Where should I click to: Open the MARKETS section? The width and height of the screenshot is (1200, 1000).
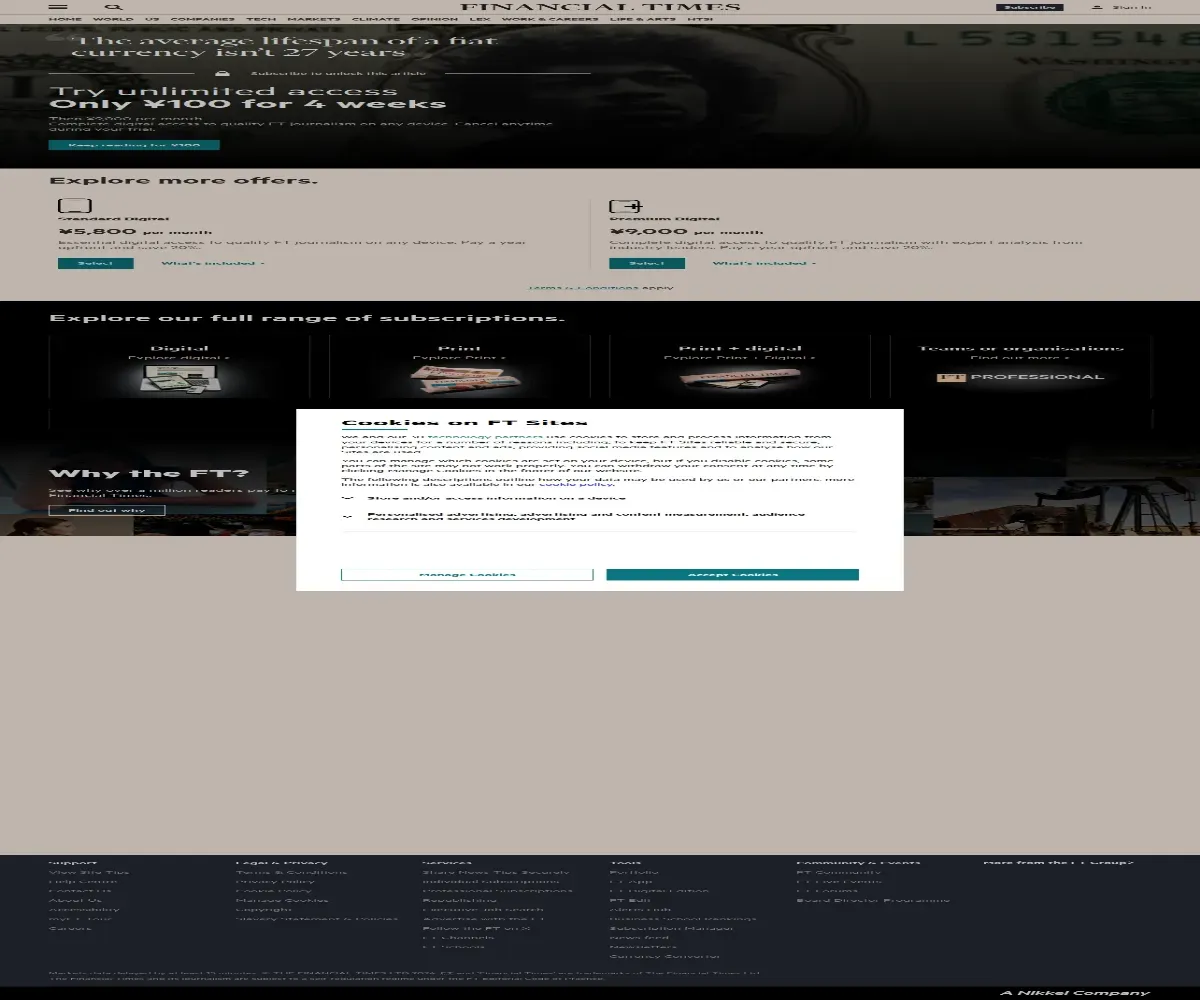click(314, 19)
